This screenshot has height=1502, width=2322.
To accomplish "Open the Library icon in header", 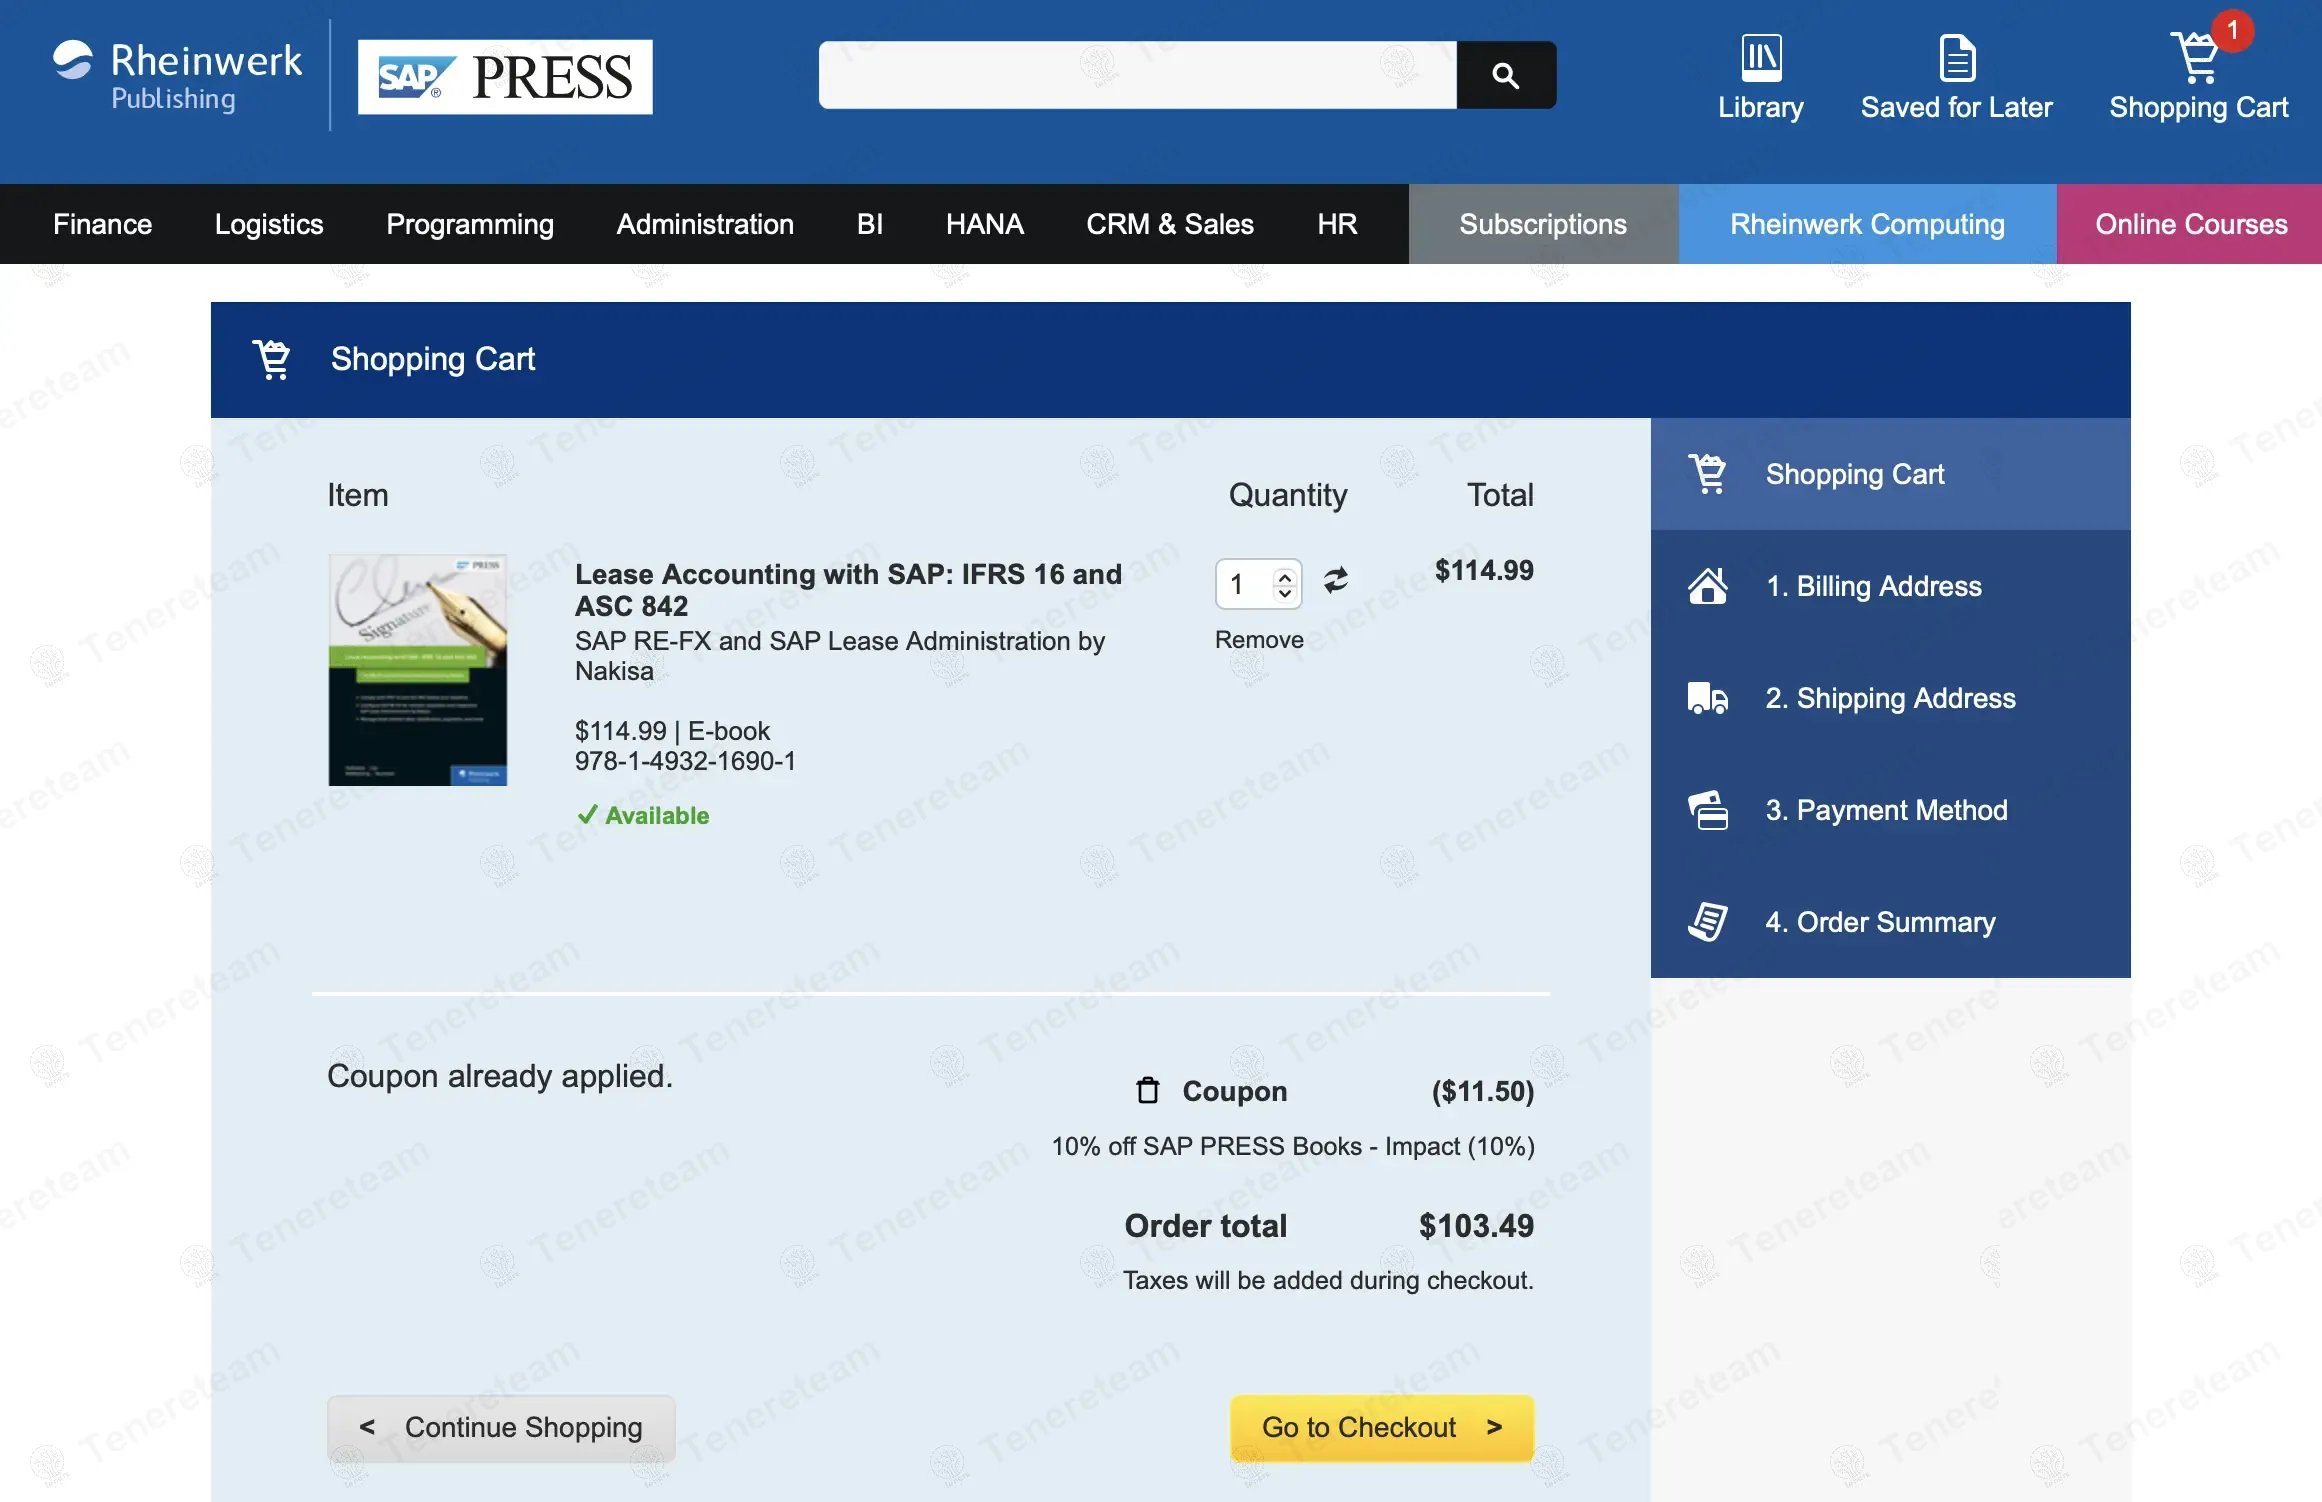I will 1760,59.
